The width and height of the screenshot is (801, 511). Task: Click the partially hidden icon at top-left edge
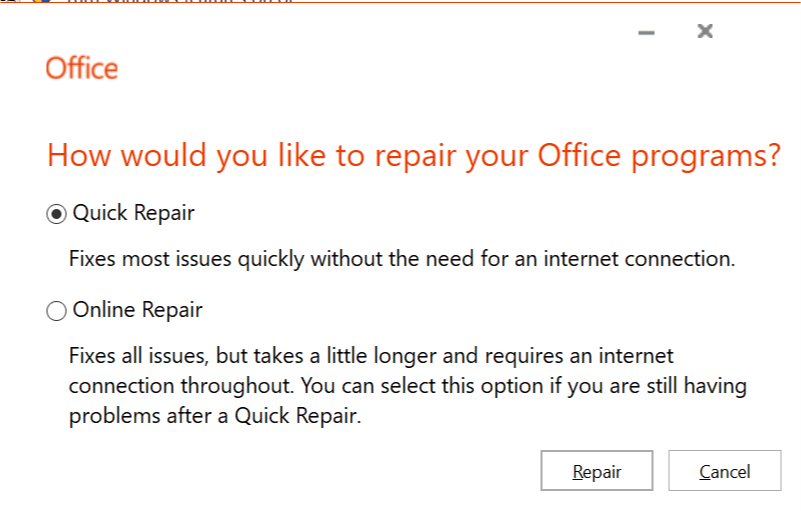tap(42, 1)
